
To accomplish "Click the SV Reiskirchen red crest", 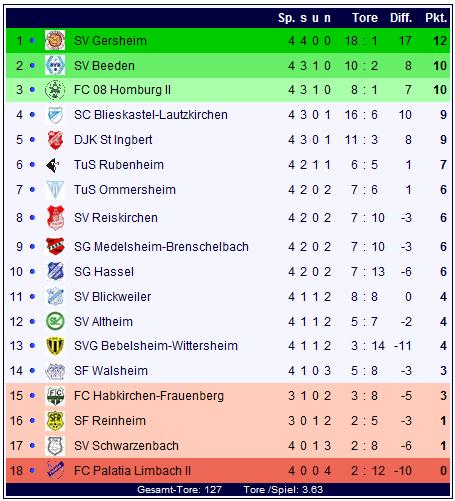I will click(x=55, y=218).
